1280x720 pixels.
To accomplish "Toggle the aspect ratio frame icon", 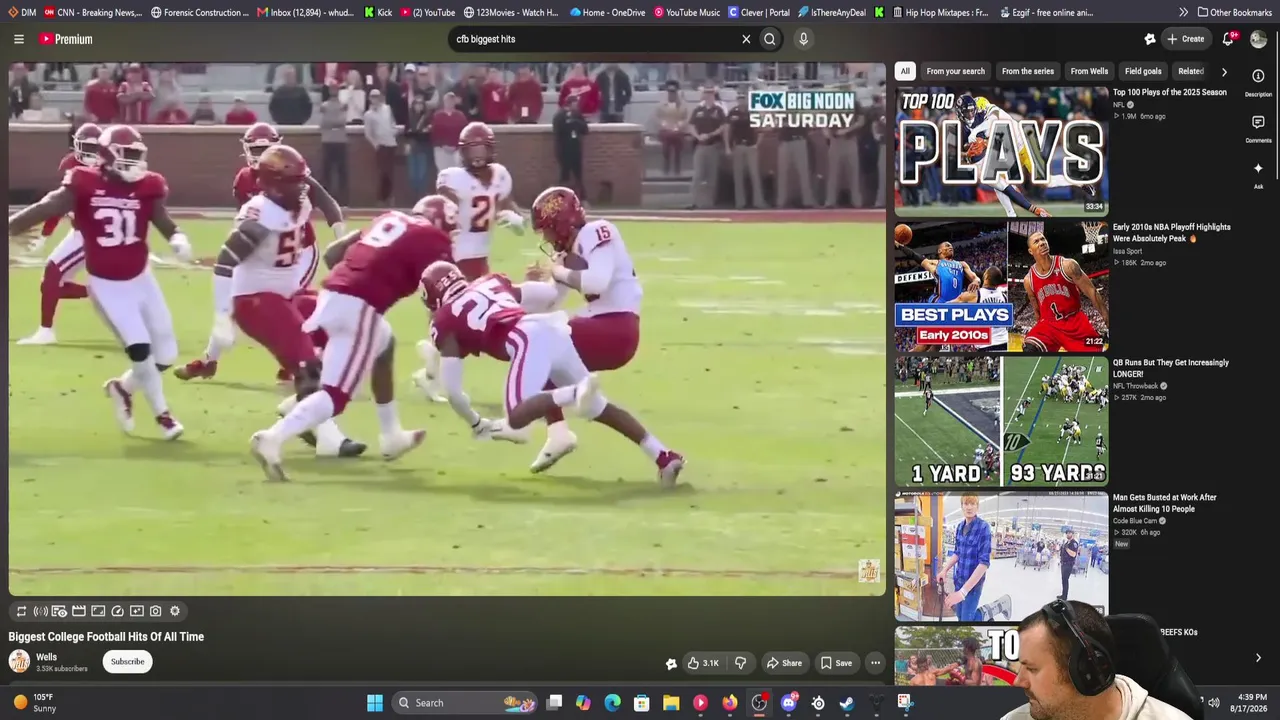I will 98,611.
